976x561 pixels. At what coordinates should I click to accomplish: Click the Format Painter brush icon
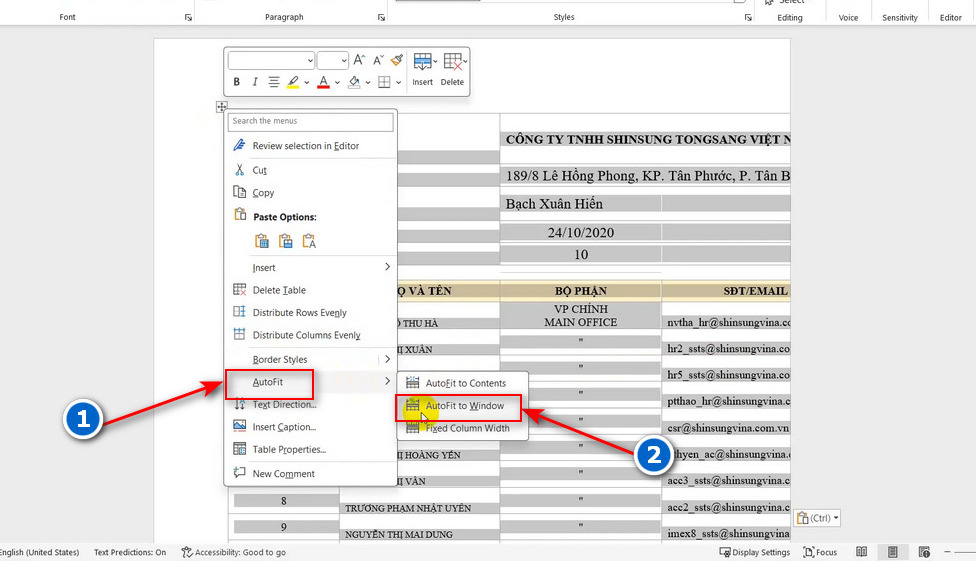(x=397, y=60)
